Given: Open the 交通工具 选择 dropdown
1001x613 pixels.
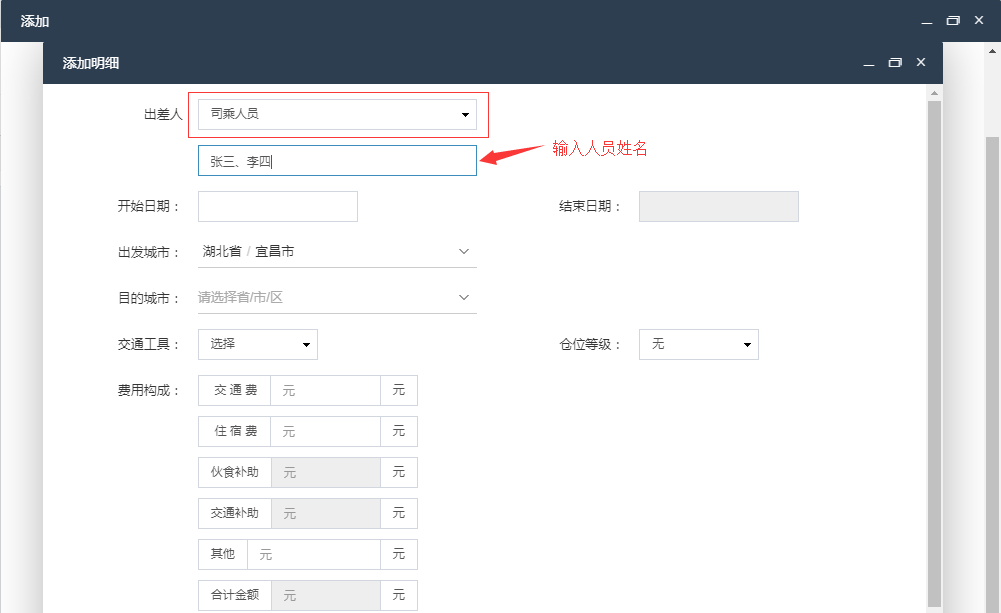Looking at the screenshot, I should [x=258, y=344].
